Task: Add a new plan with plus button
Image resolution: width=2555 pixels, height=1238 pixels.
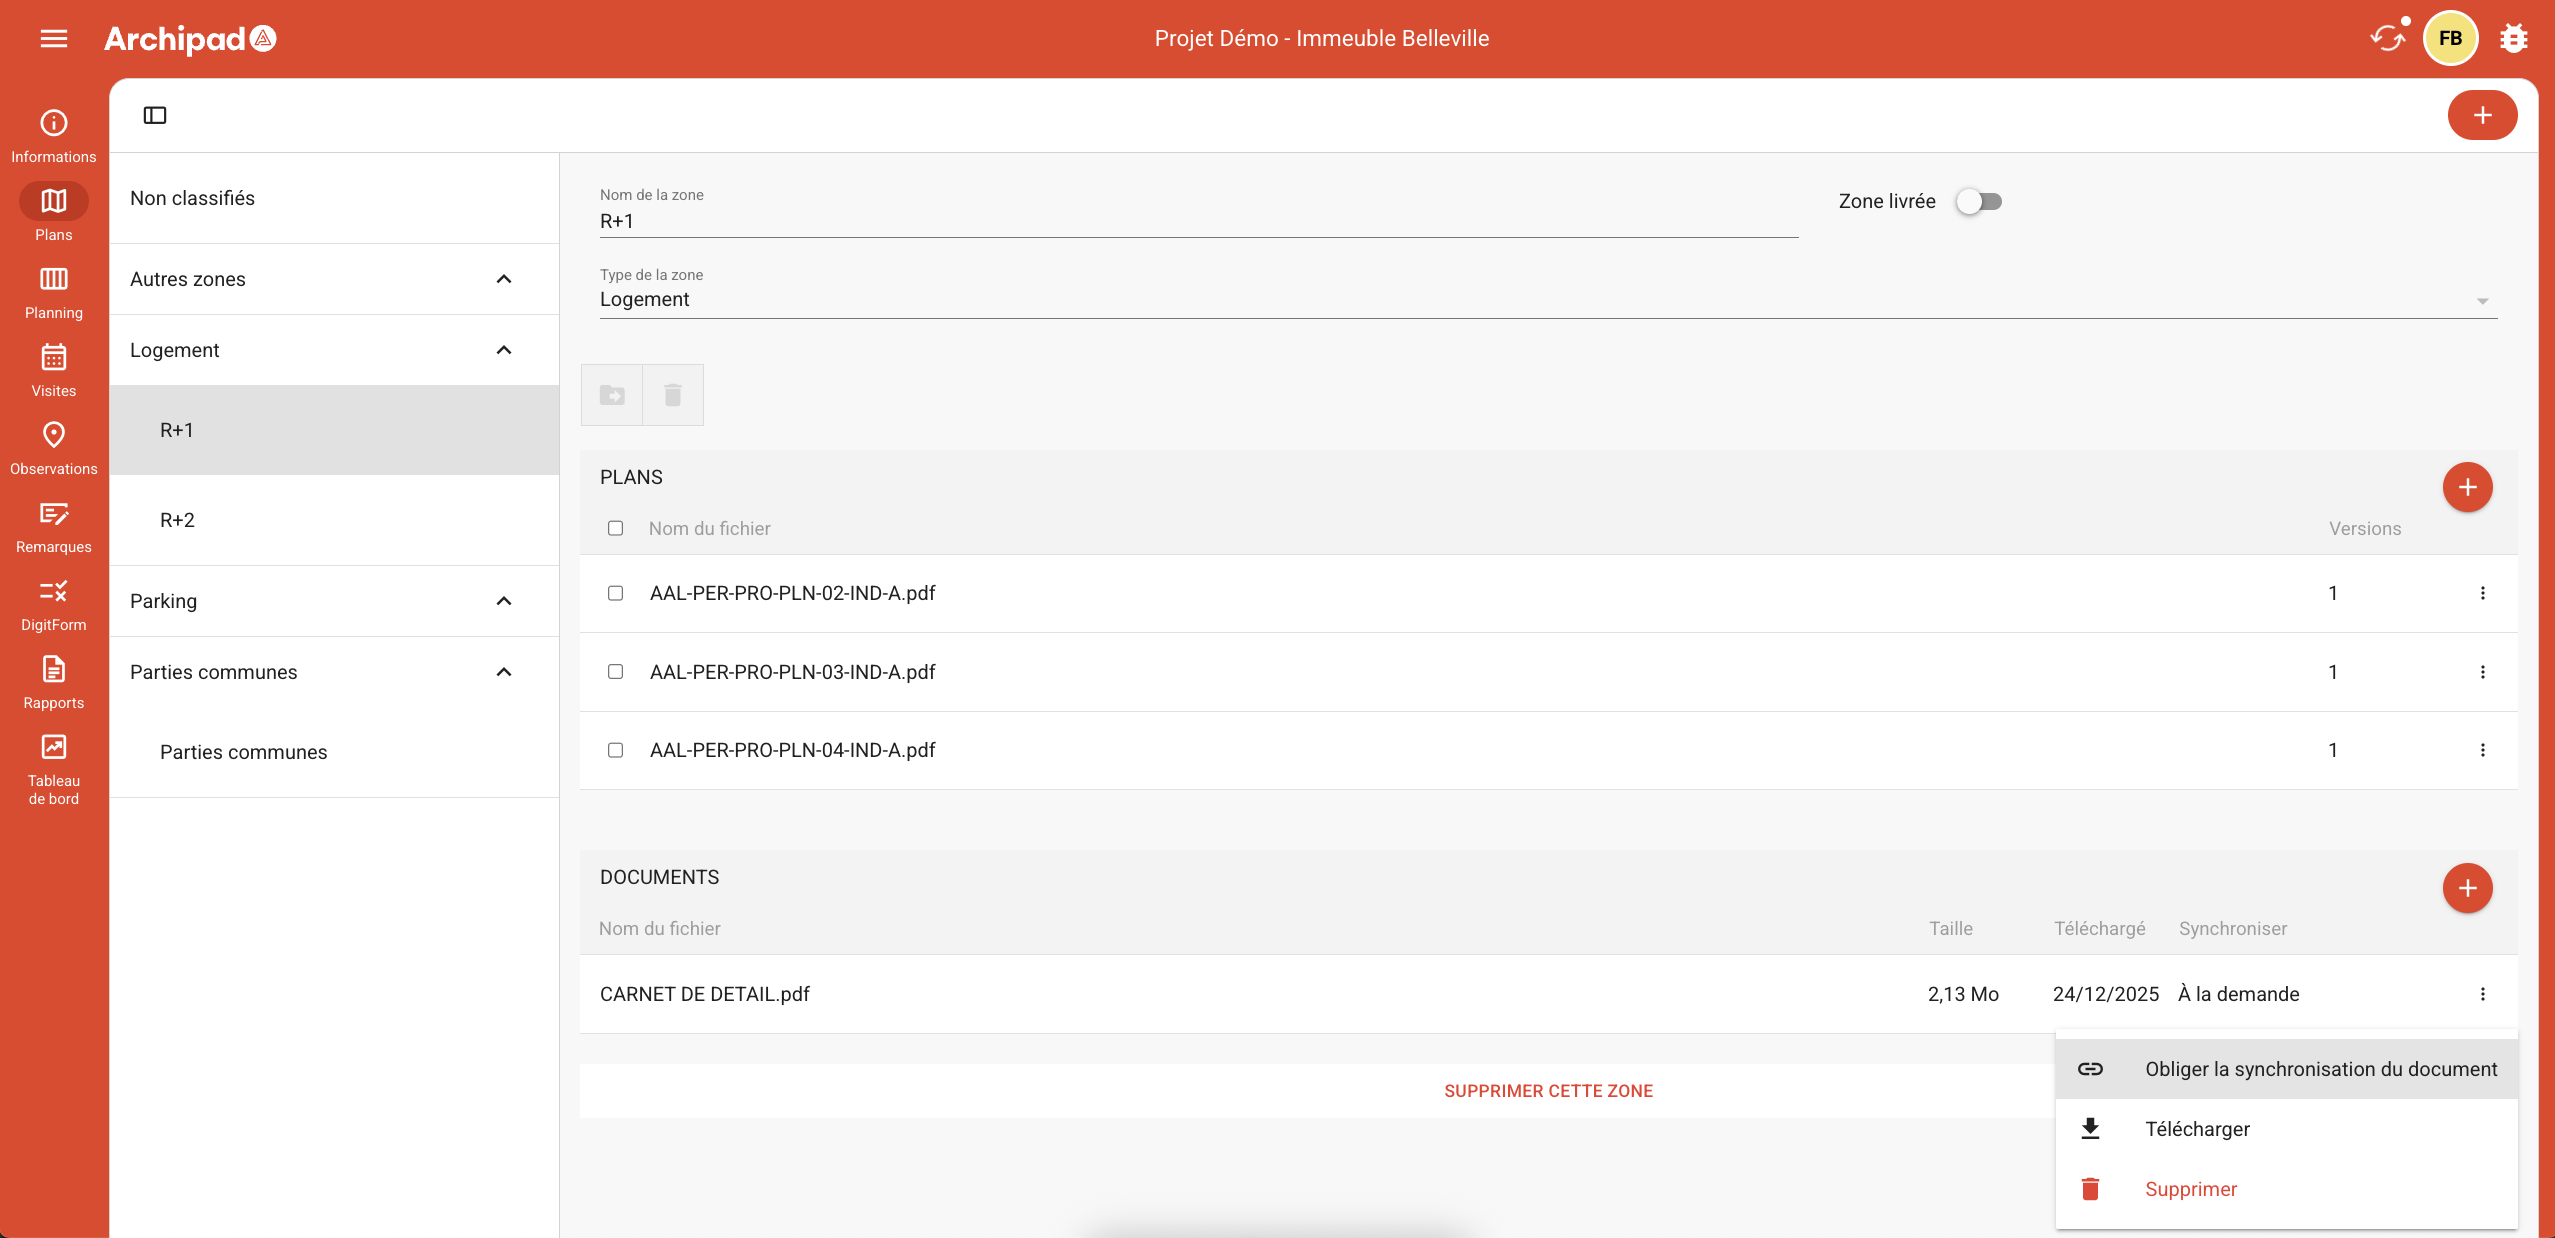Action: point(2467,487)
